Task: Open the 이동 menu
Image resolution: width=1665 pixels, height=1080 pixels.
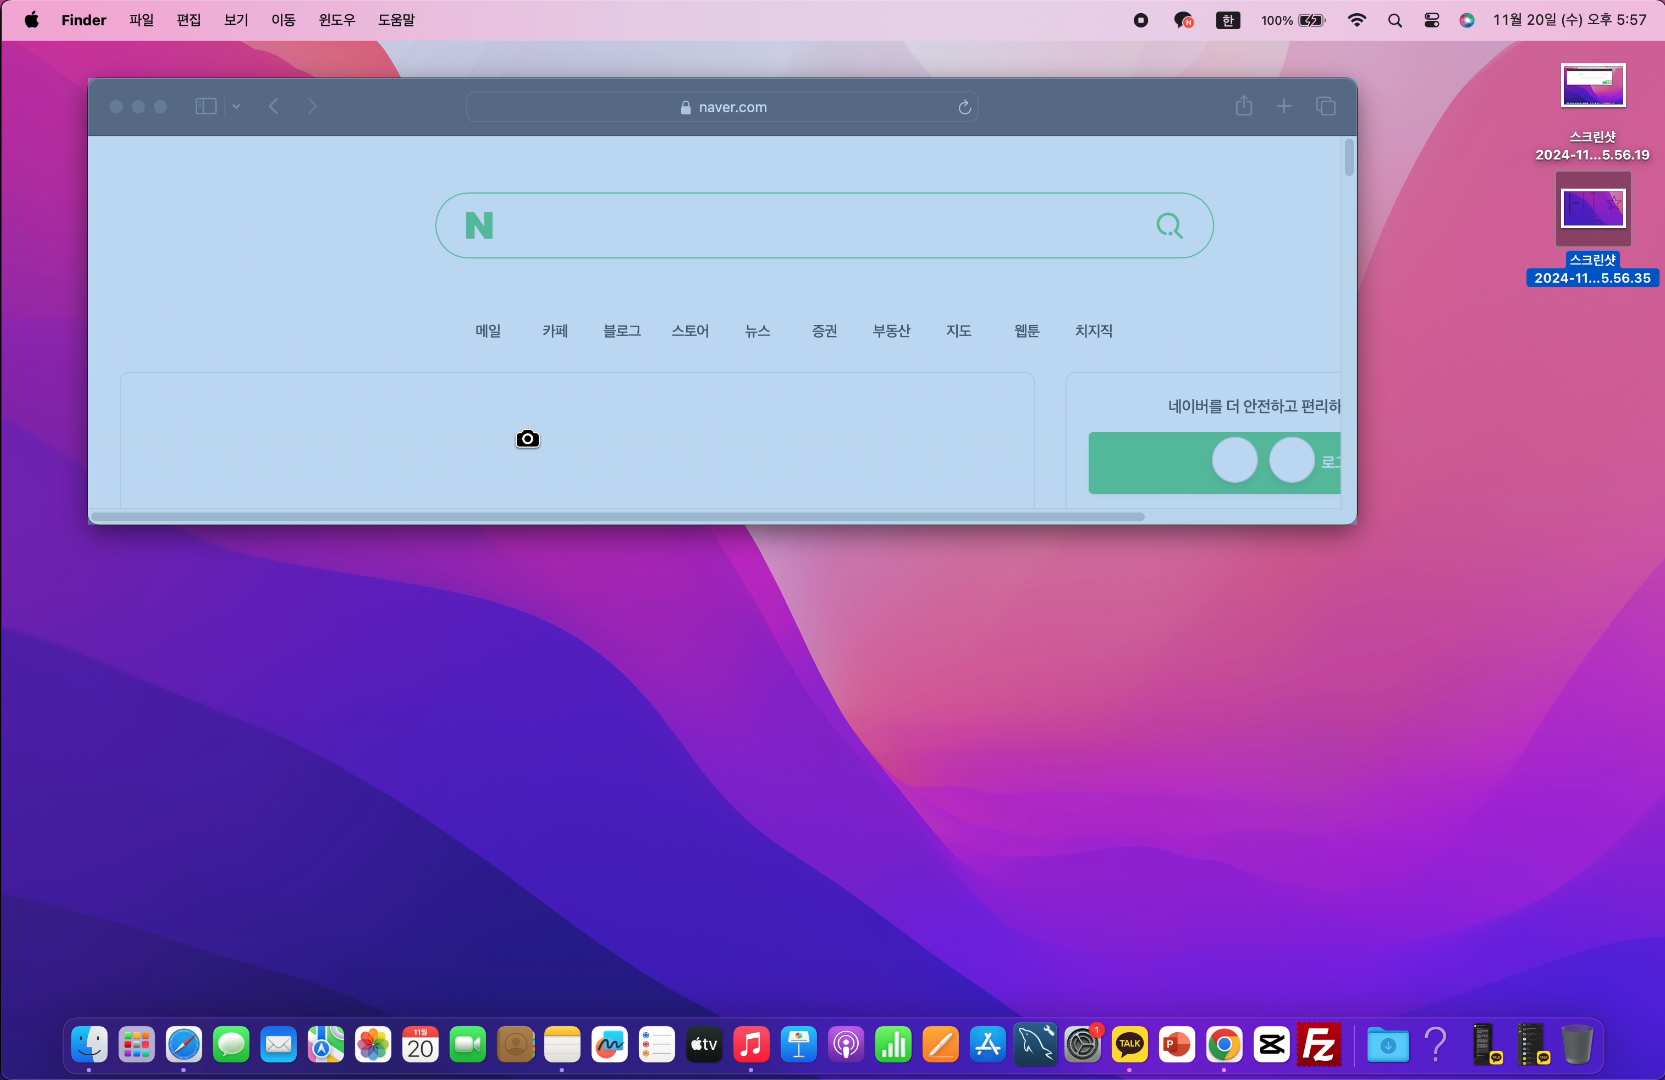Action: point(283,20)
